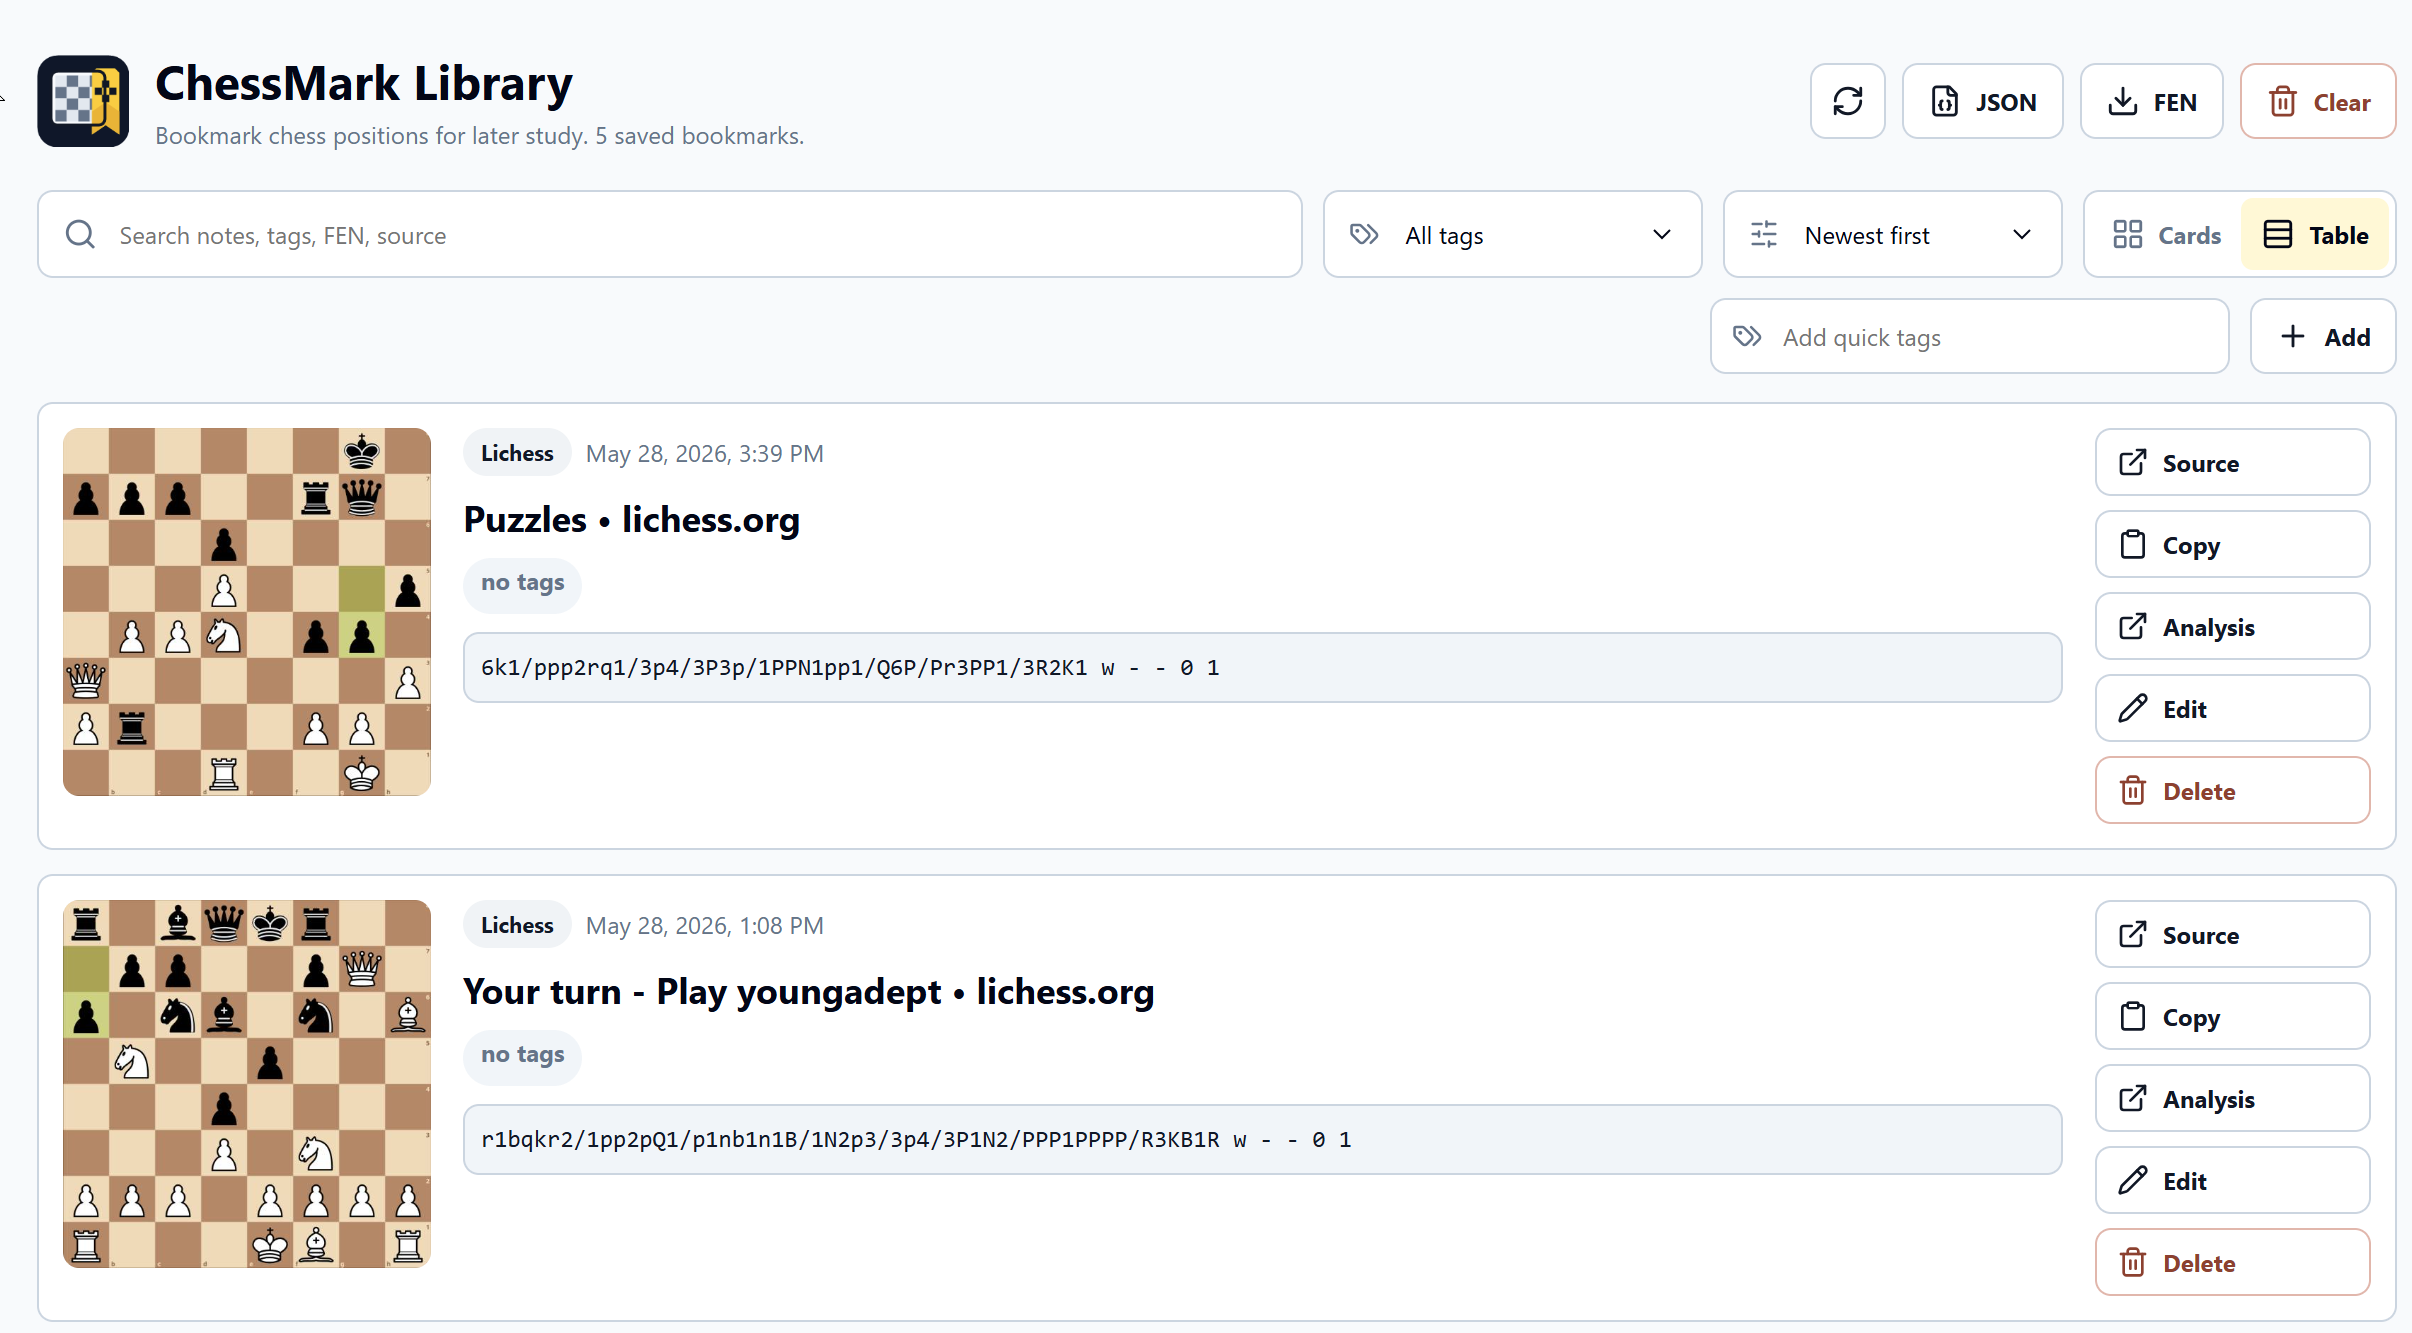This screenshot has height=1333, width=2412.
Task: Click the Lichess badge on youngadept bookmark
Action: [x=517, y=925]
